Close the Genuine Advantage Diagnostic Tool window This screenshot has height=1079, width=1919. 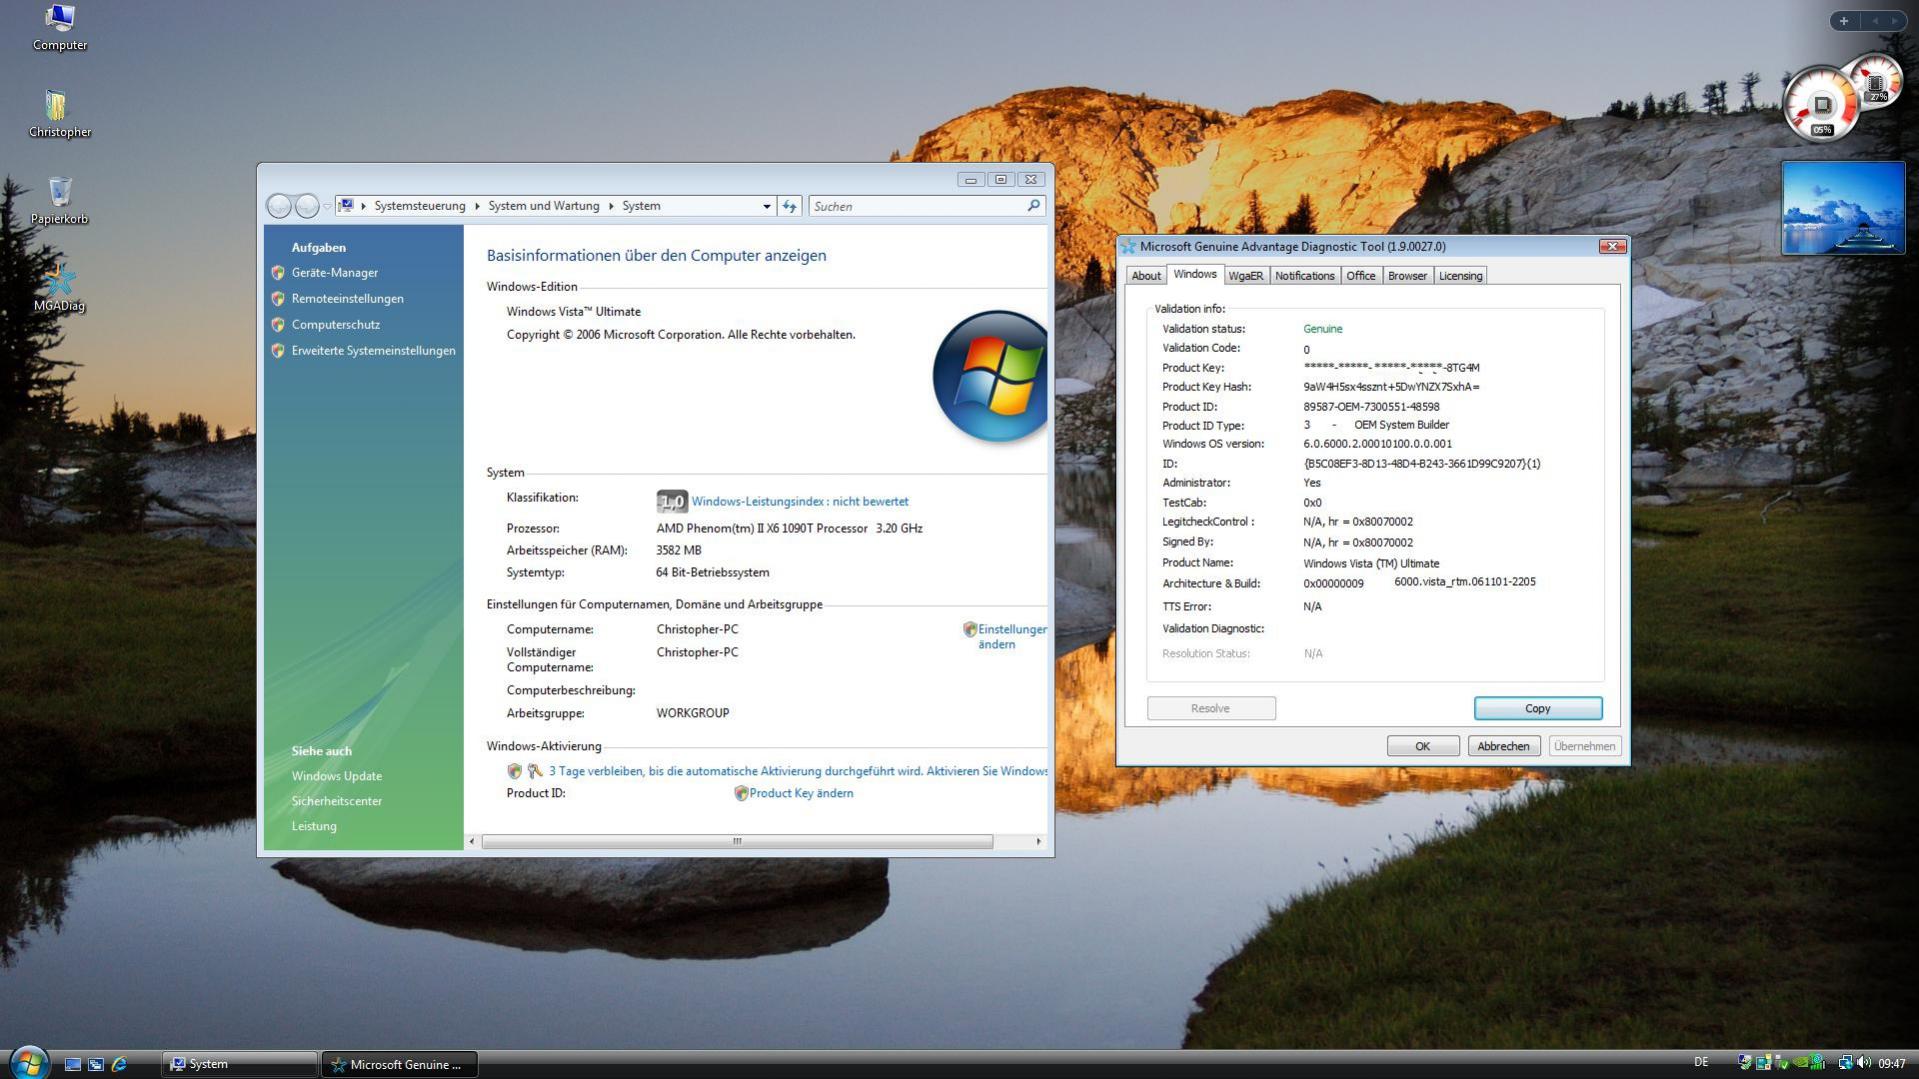click(1612, 246)
